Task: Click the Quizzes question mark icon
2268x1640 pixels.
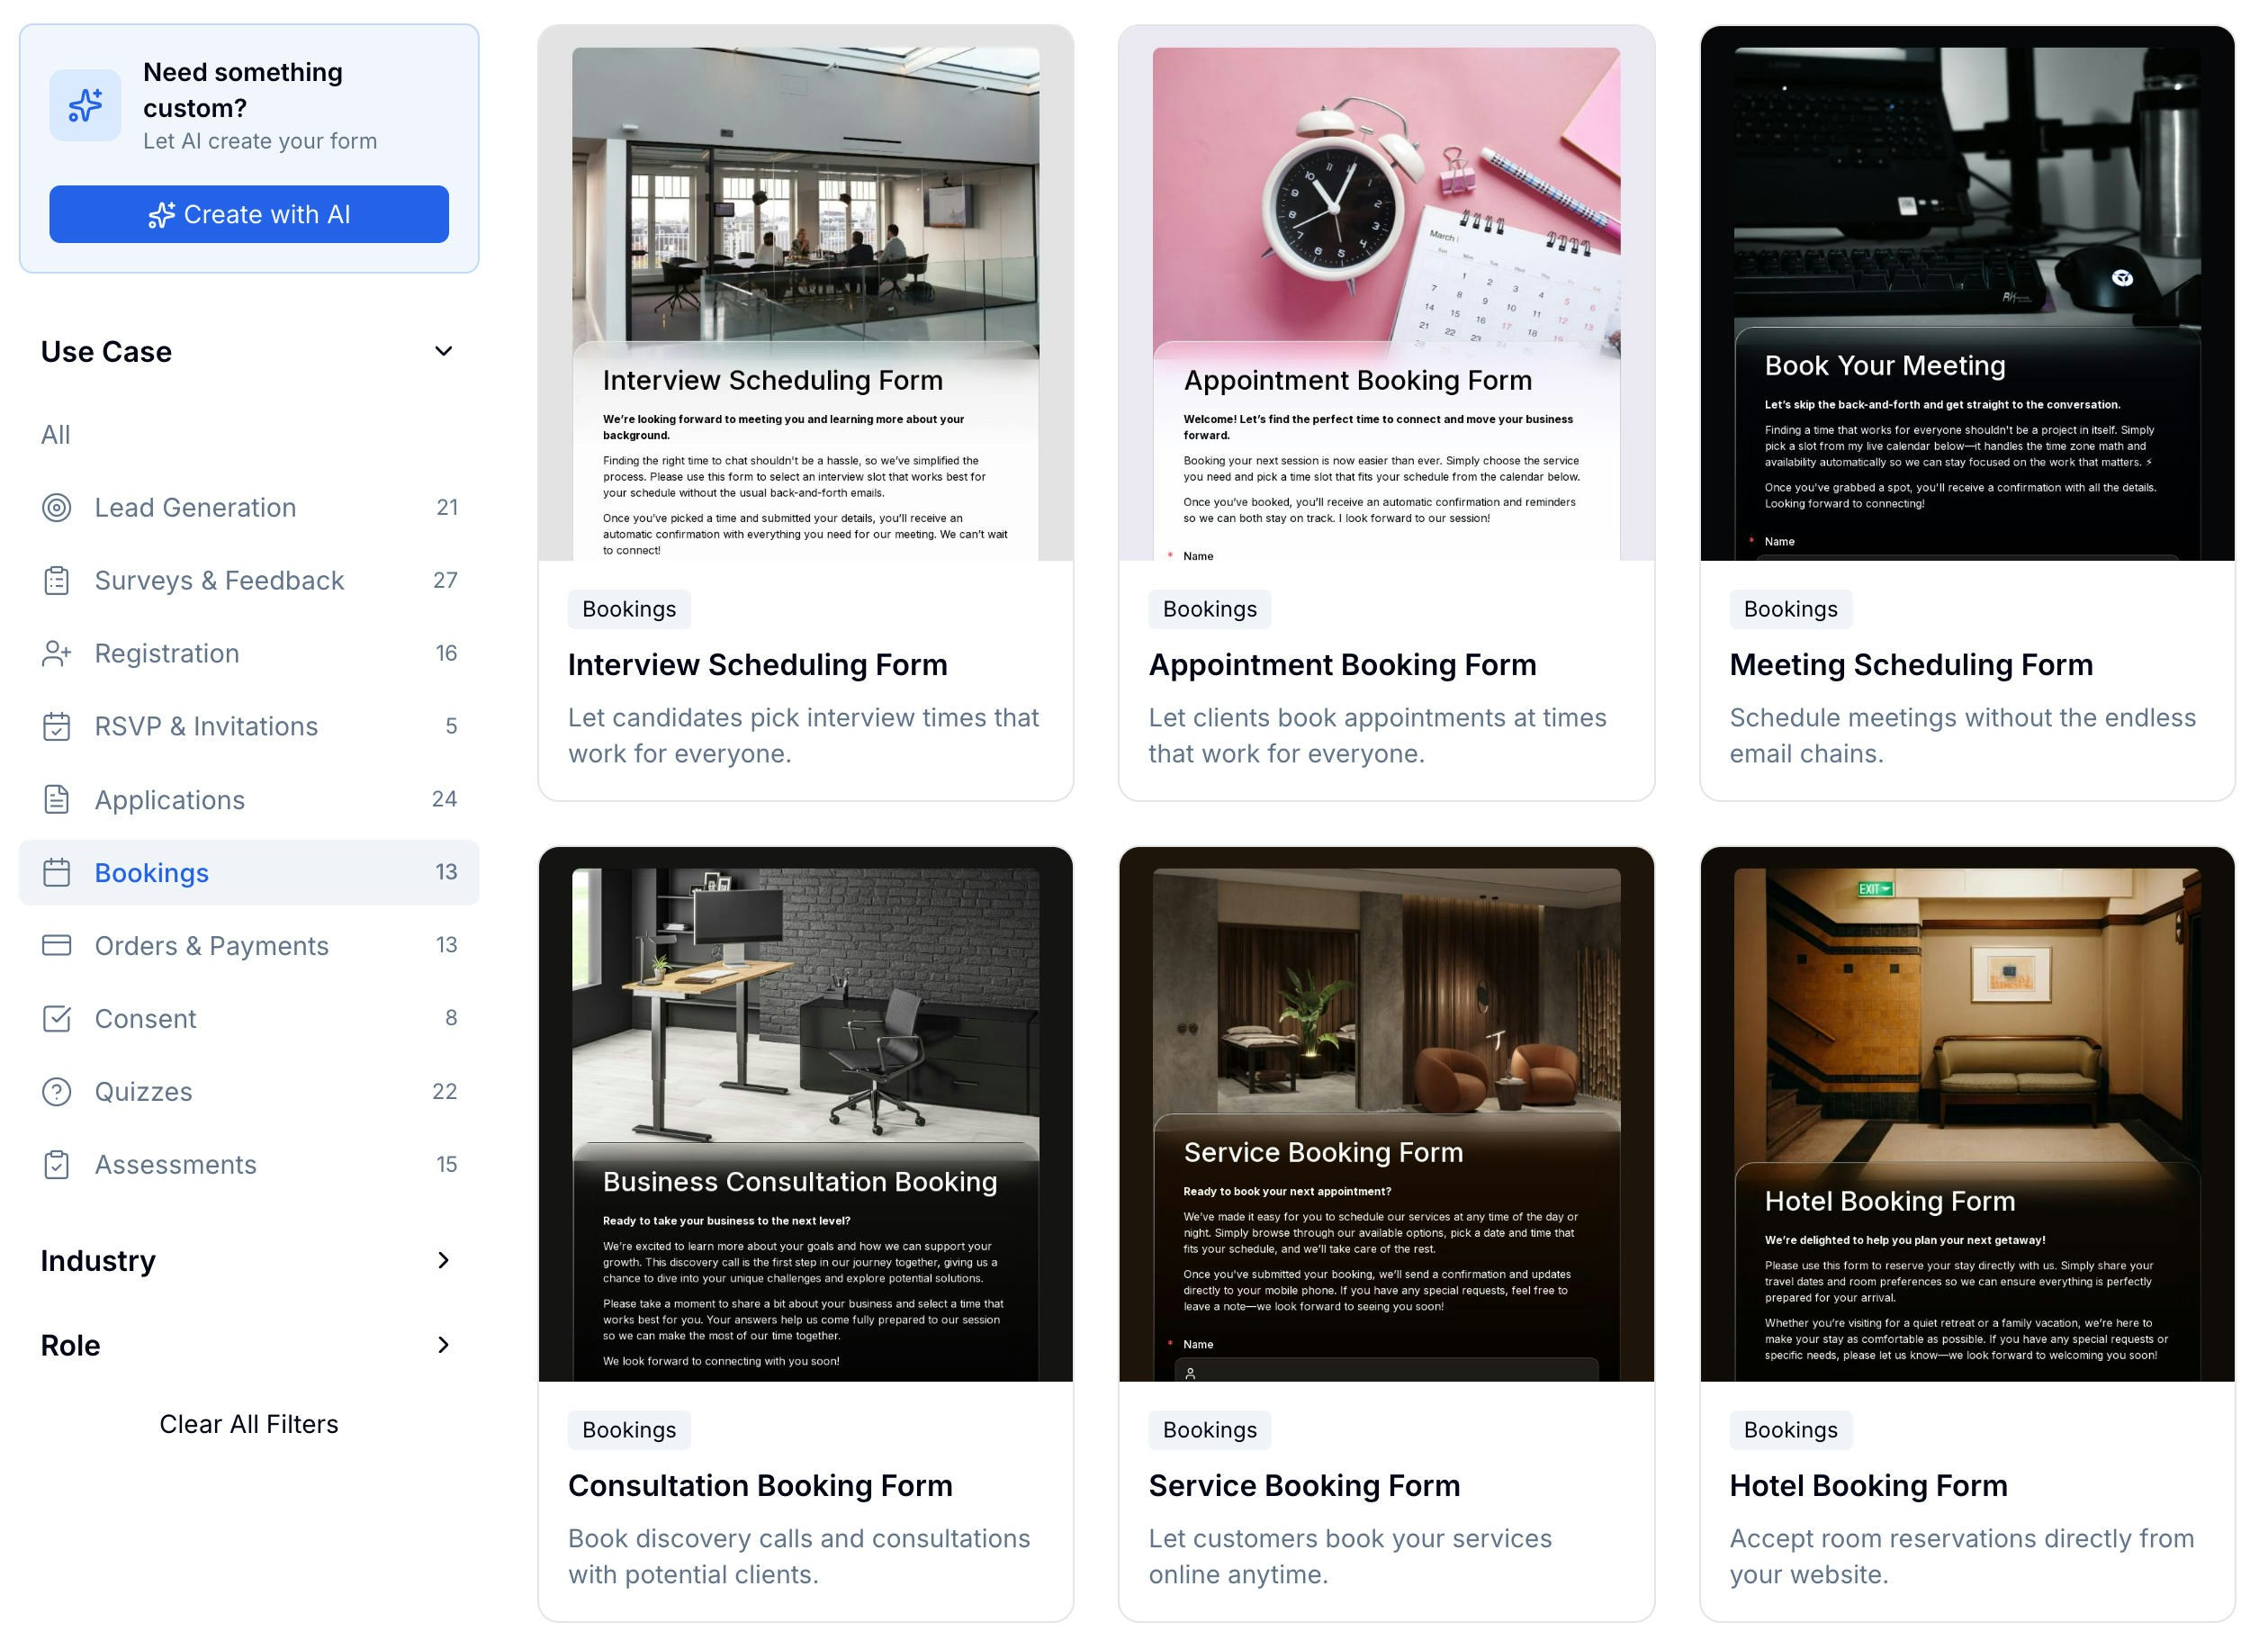Action: tap(57, 1091)
